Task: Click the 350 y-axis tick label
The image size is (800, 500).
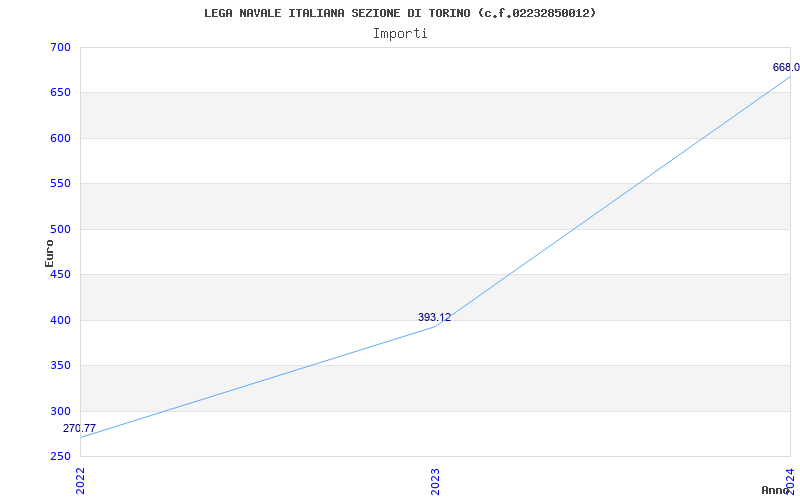Action: (60, 366)
